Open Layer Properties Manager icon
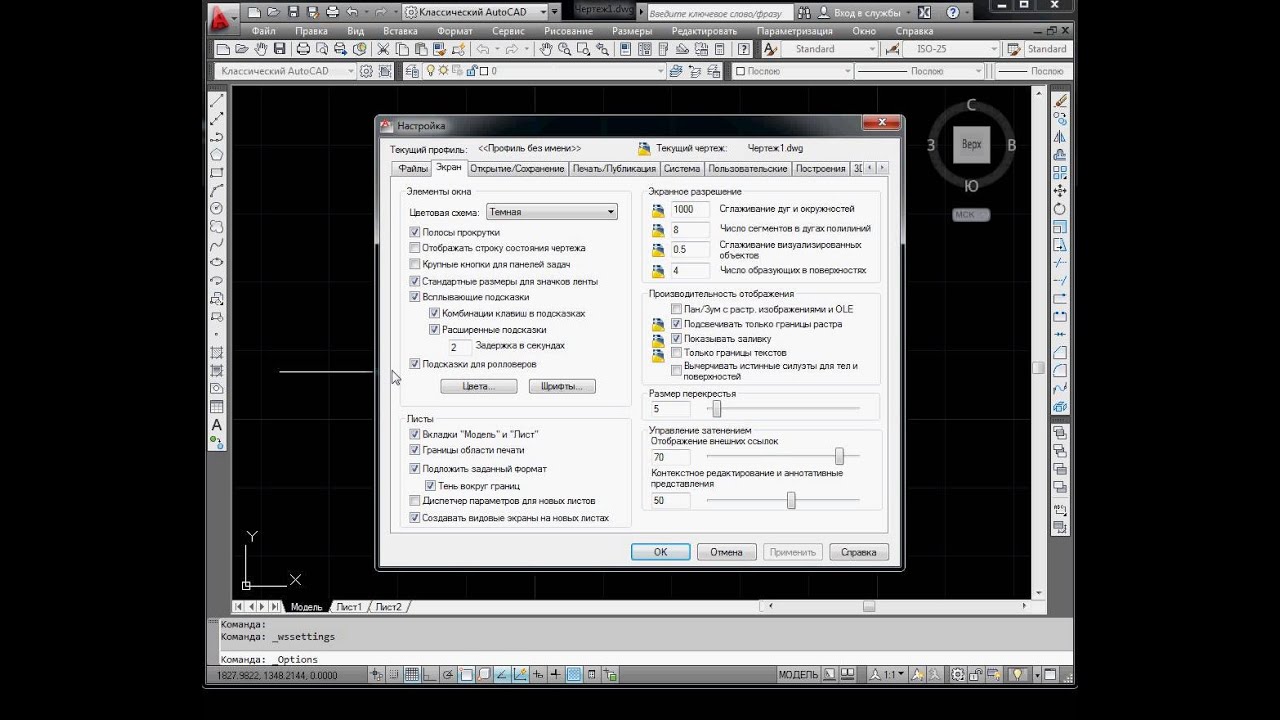This screenshot has width=1280, height=720. [411, 71]
